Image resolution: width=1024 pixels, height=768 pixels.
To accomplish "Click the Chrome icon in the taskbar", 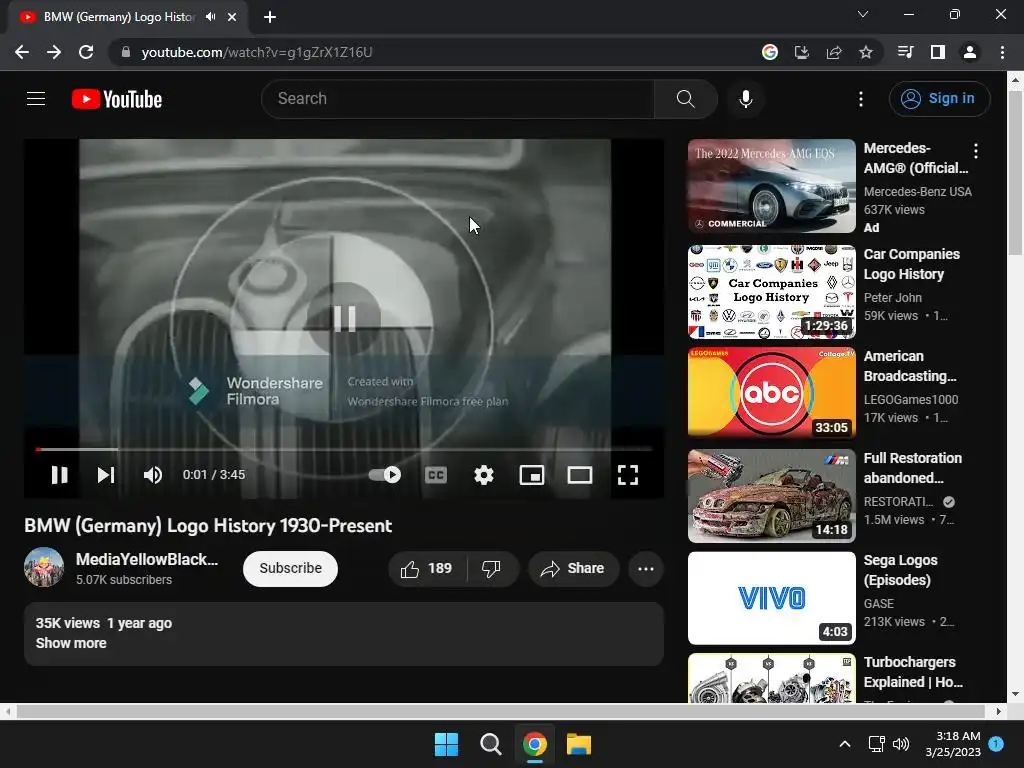I will pos(535,744).
